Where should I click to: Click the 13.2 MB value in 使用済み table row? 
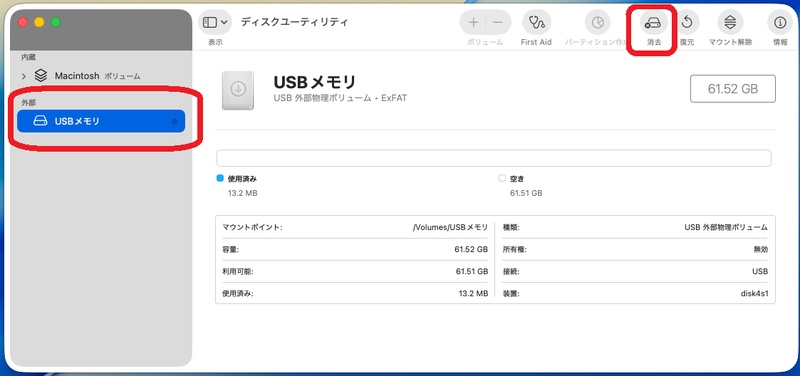473,294
